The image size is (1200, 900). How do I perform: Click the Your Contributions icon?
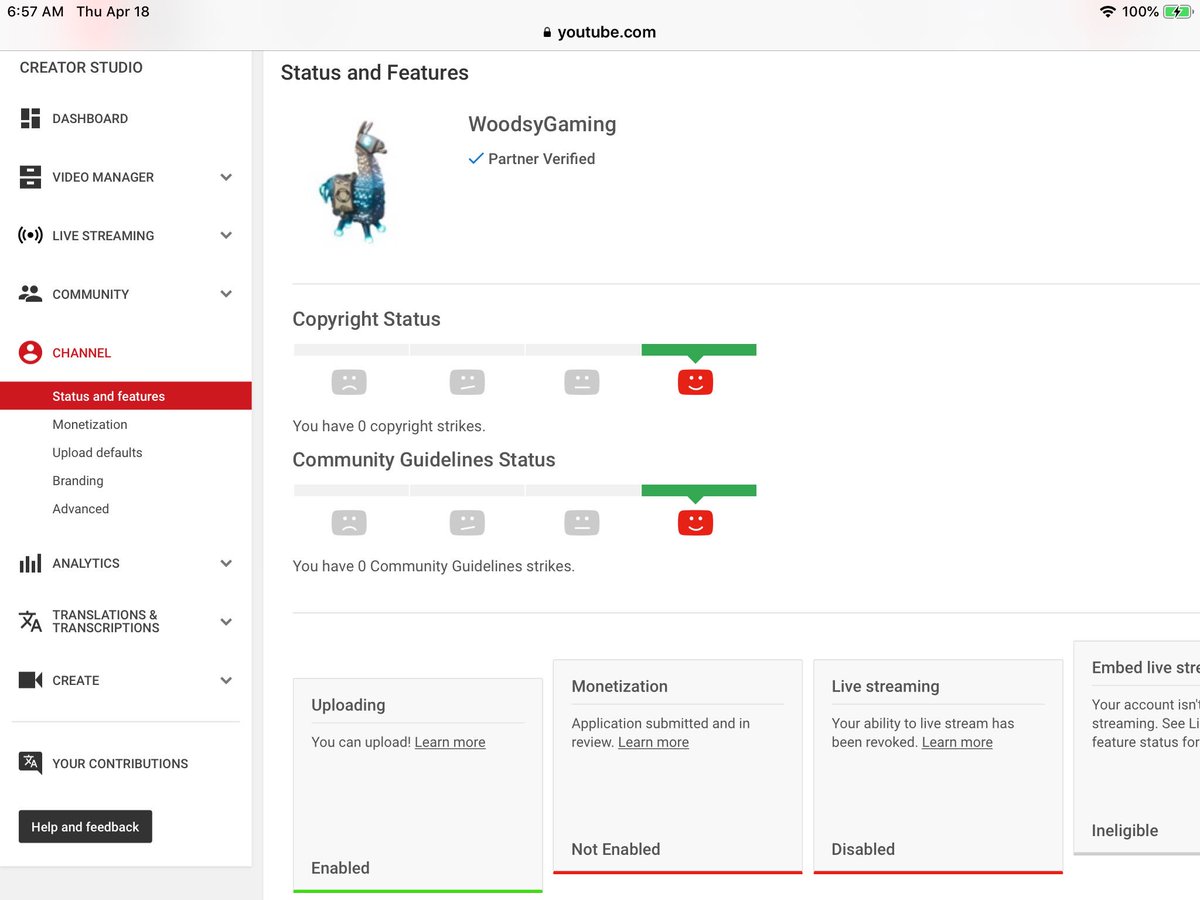tap(30, 763)
